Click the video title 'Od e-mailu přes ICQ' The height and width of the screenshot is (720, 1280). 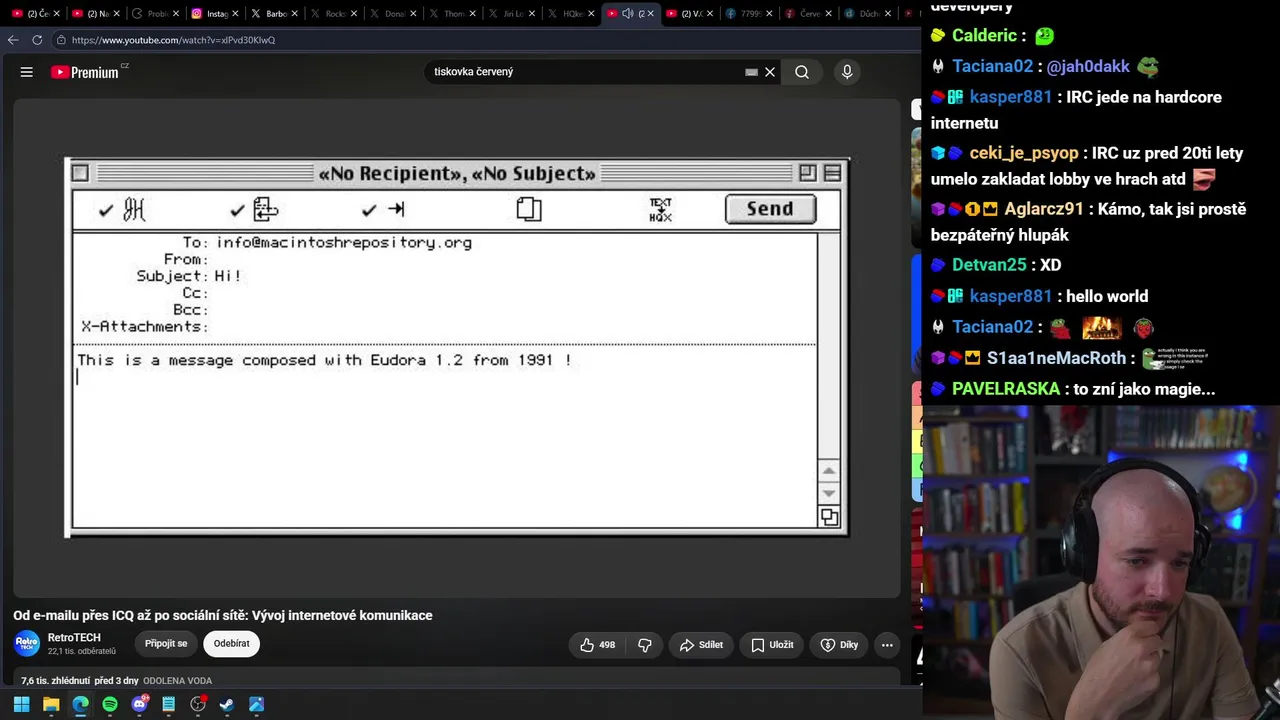click(x=223, y=615)
